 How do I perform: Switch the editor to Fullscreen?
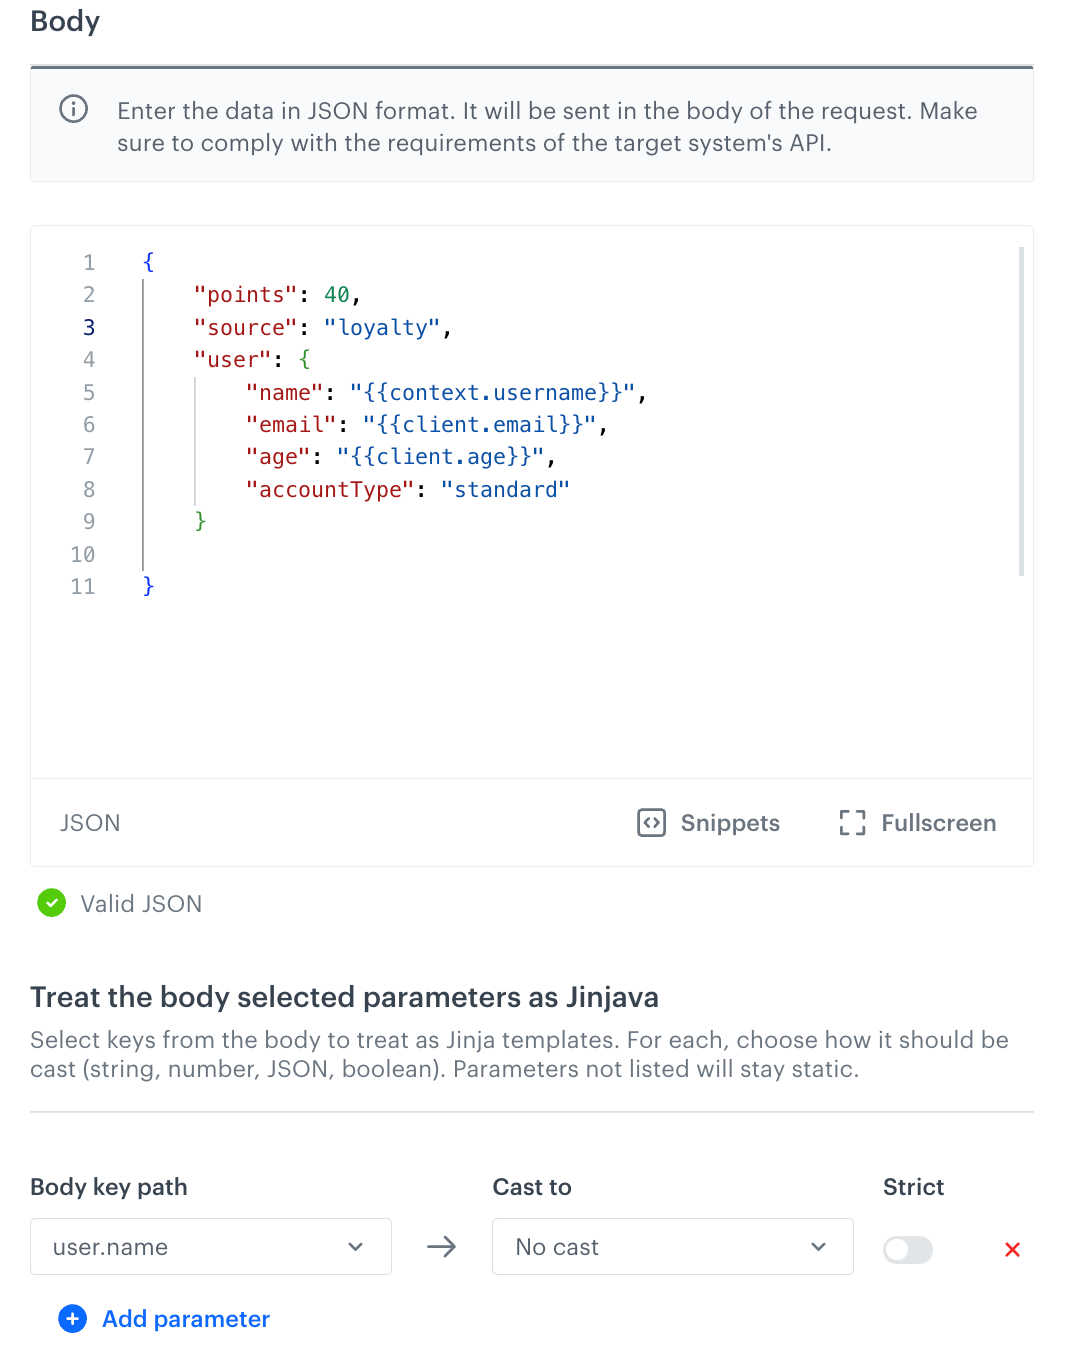pos(938,823)
